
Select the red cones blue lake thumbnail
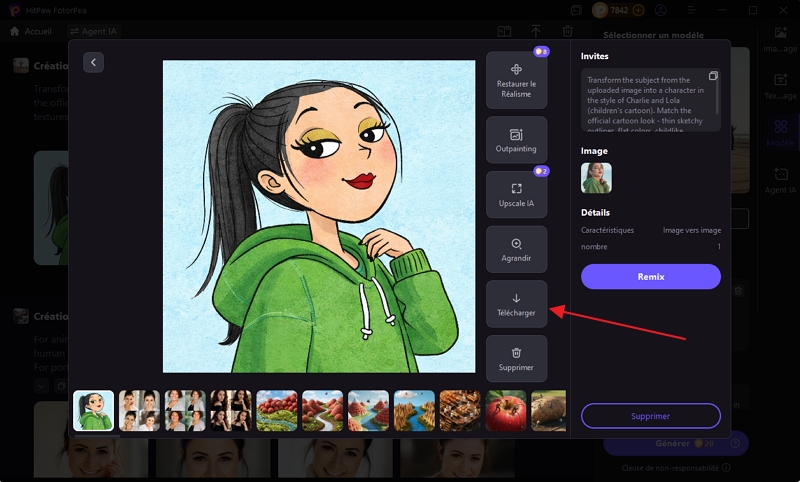click(368, 411)
